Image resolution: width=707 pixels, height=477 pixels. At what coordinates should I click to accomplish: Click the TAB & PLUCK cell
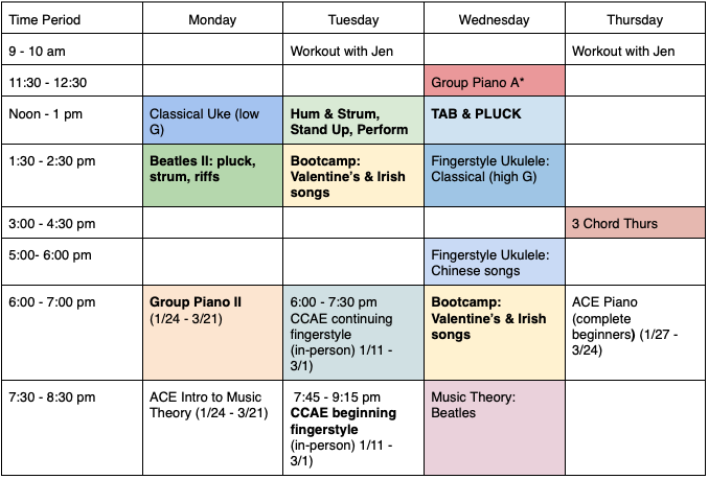point(494,121)
